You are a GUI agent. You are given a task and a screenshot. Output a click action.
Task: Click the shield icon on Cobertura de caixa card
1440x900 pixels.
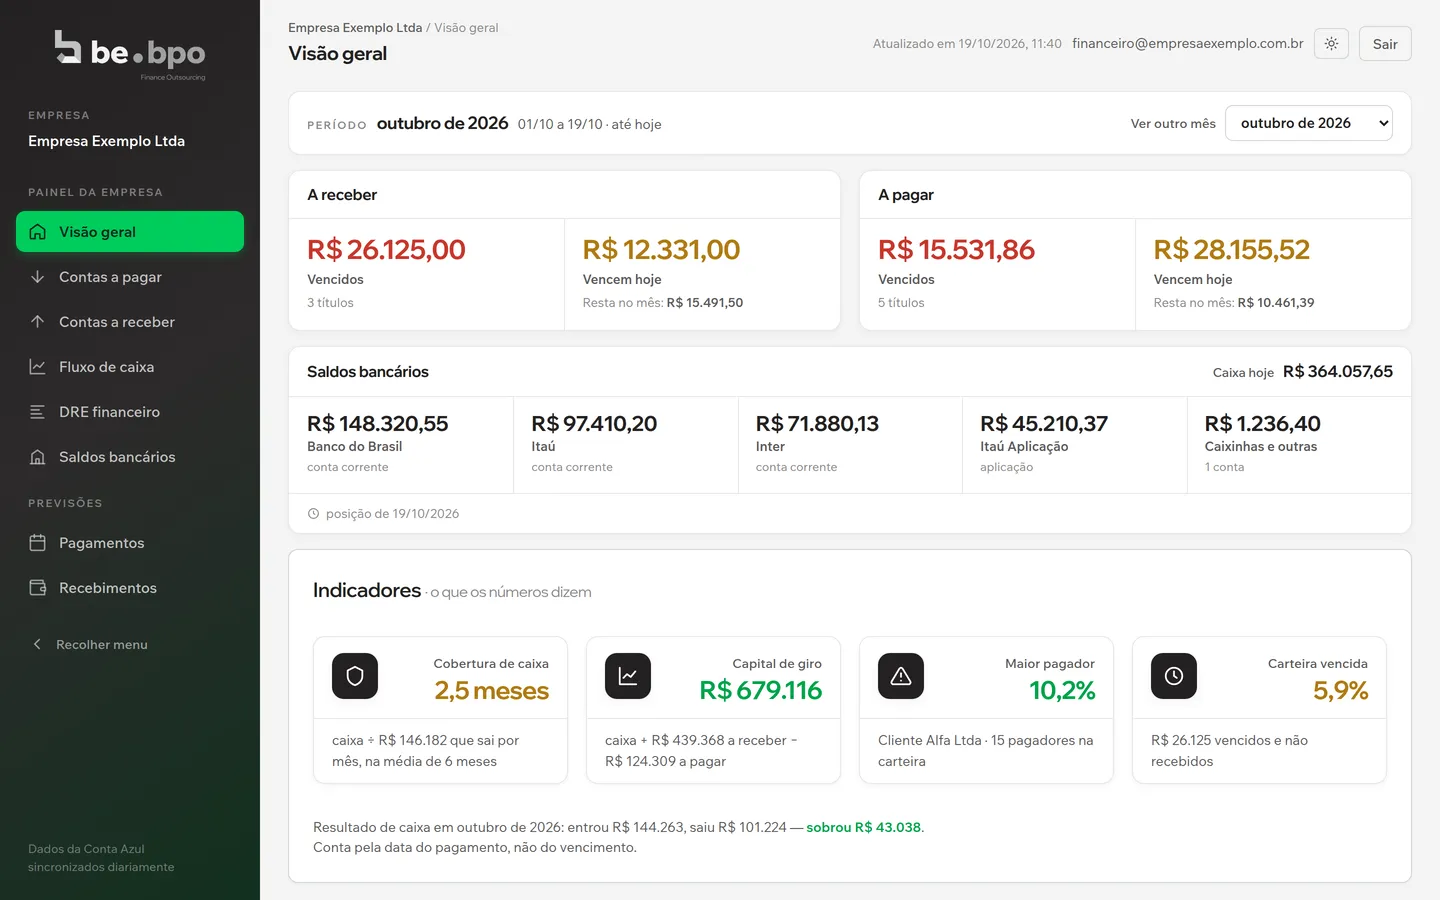click(x=355, y=676)
